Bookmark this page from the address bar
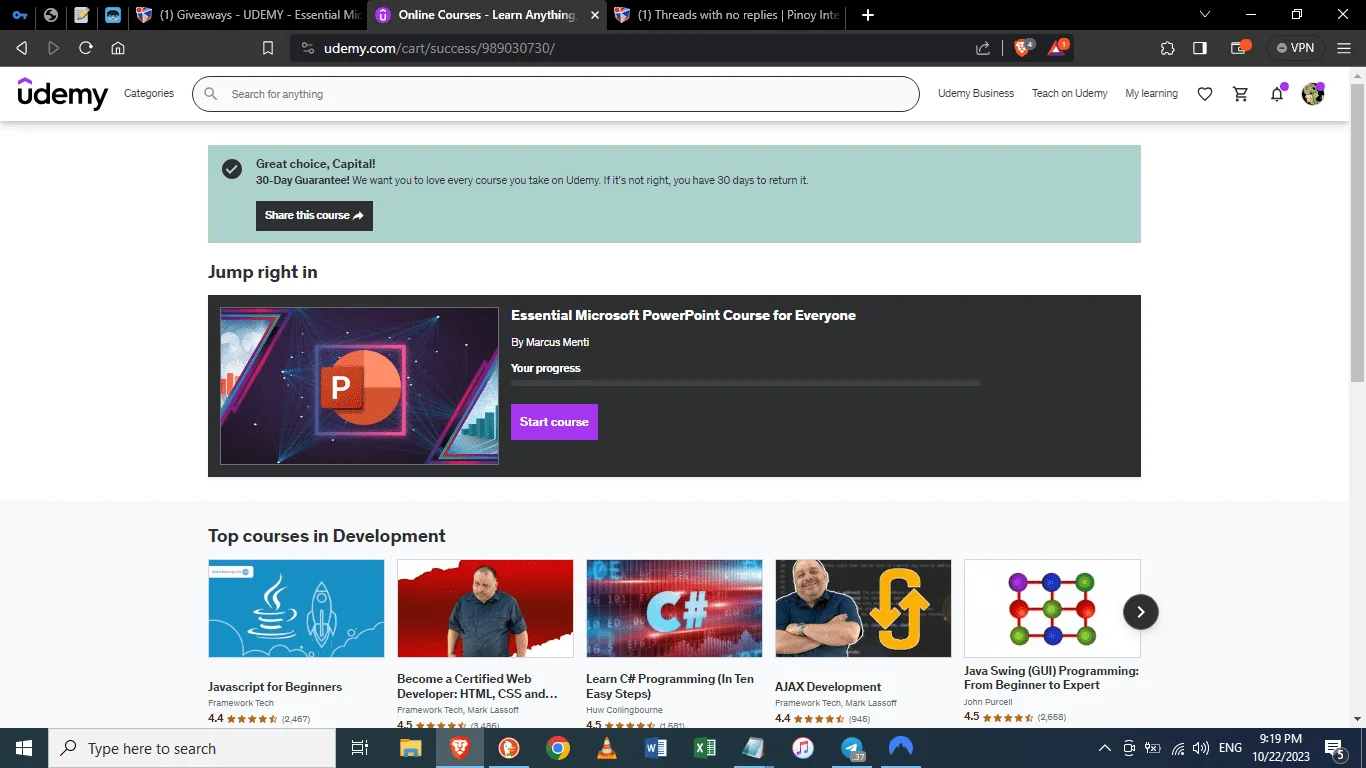The height and width of the screenshot is (768, 1366). (x=267, y=48)
